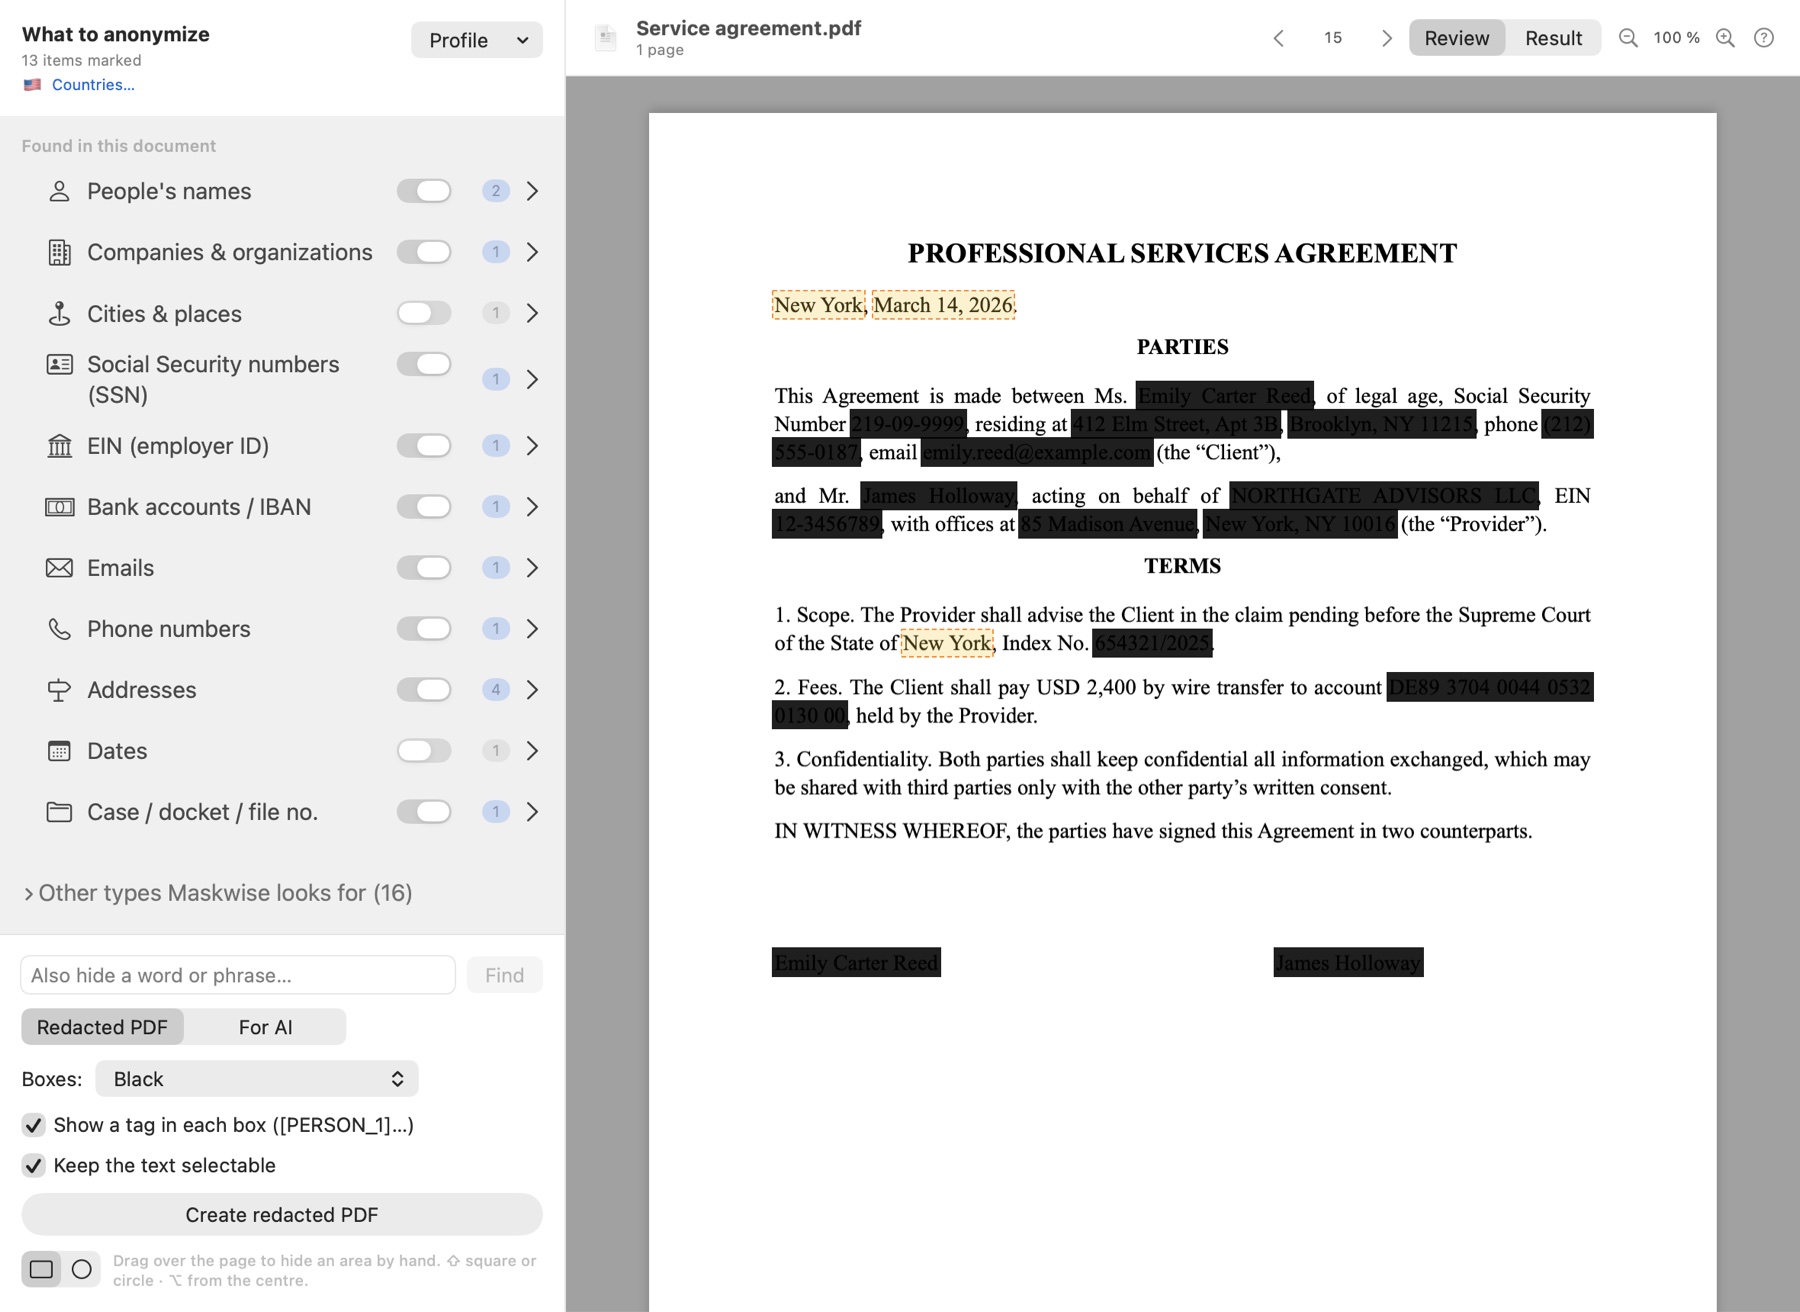This screenshot has height=1312, width=1800.
Task: Click Create redacted PDF button
Action: 282,1215
